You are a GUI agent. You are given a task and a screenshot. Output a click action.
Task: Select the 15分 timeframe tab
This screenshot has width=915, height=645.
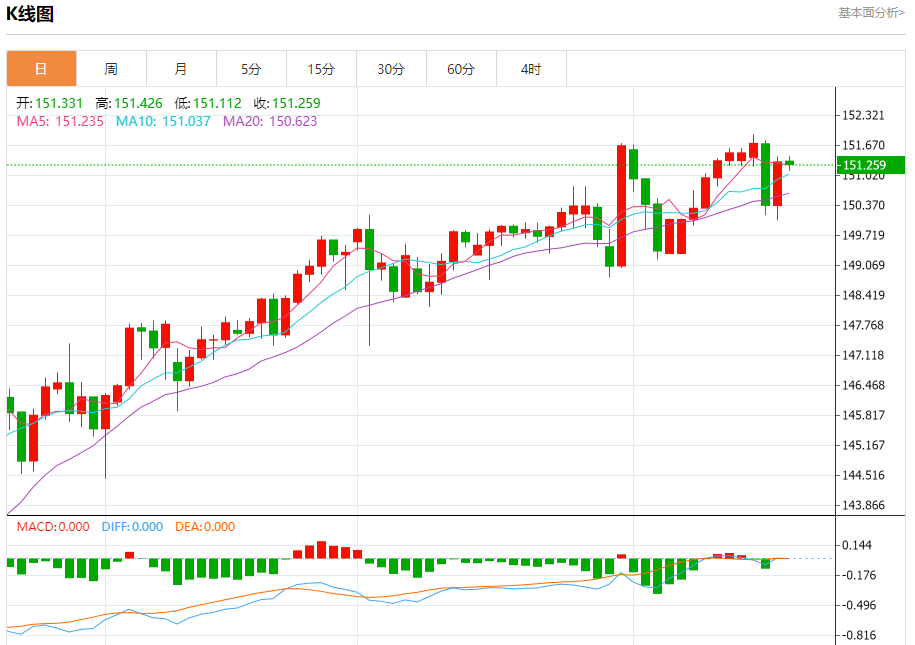click(321, 69)
